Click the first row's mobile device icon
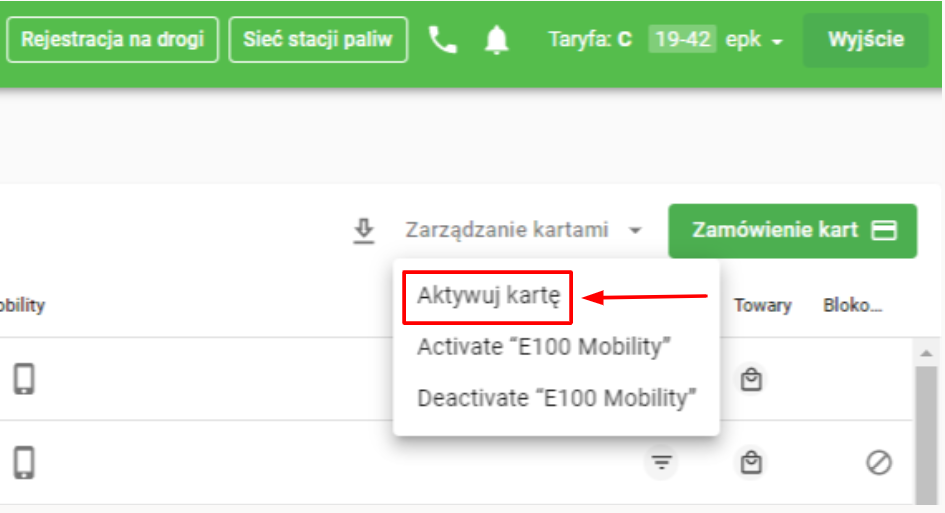Image resolution: width=945 pixels, height=513 pixels. [x=25, y=379]
